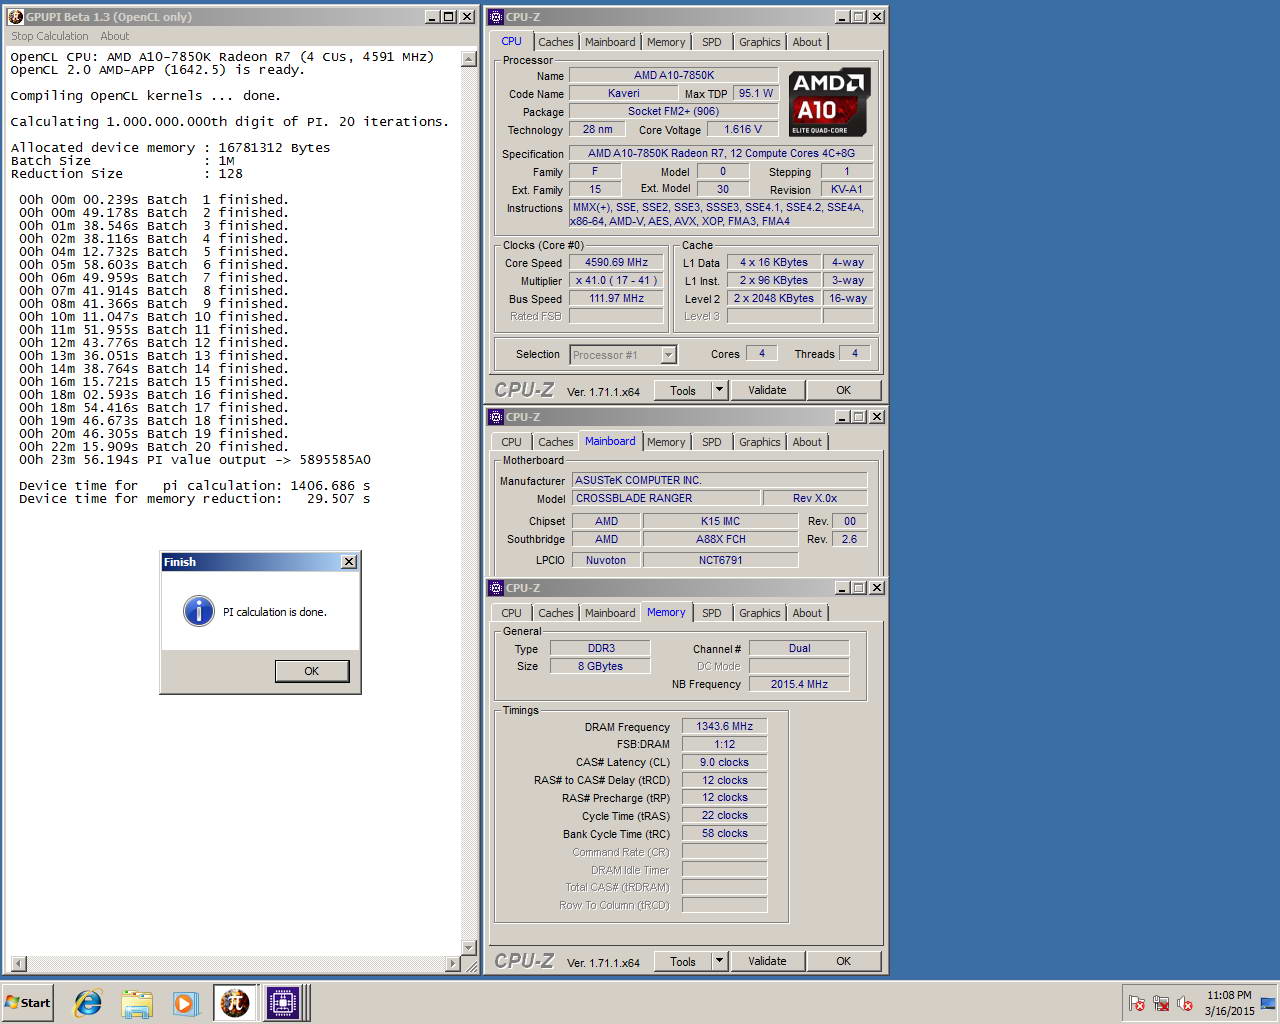Select CPU-Z taskbar icon

pyautogui.click(x=283, y=1003)
